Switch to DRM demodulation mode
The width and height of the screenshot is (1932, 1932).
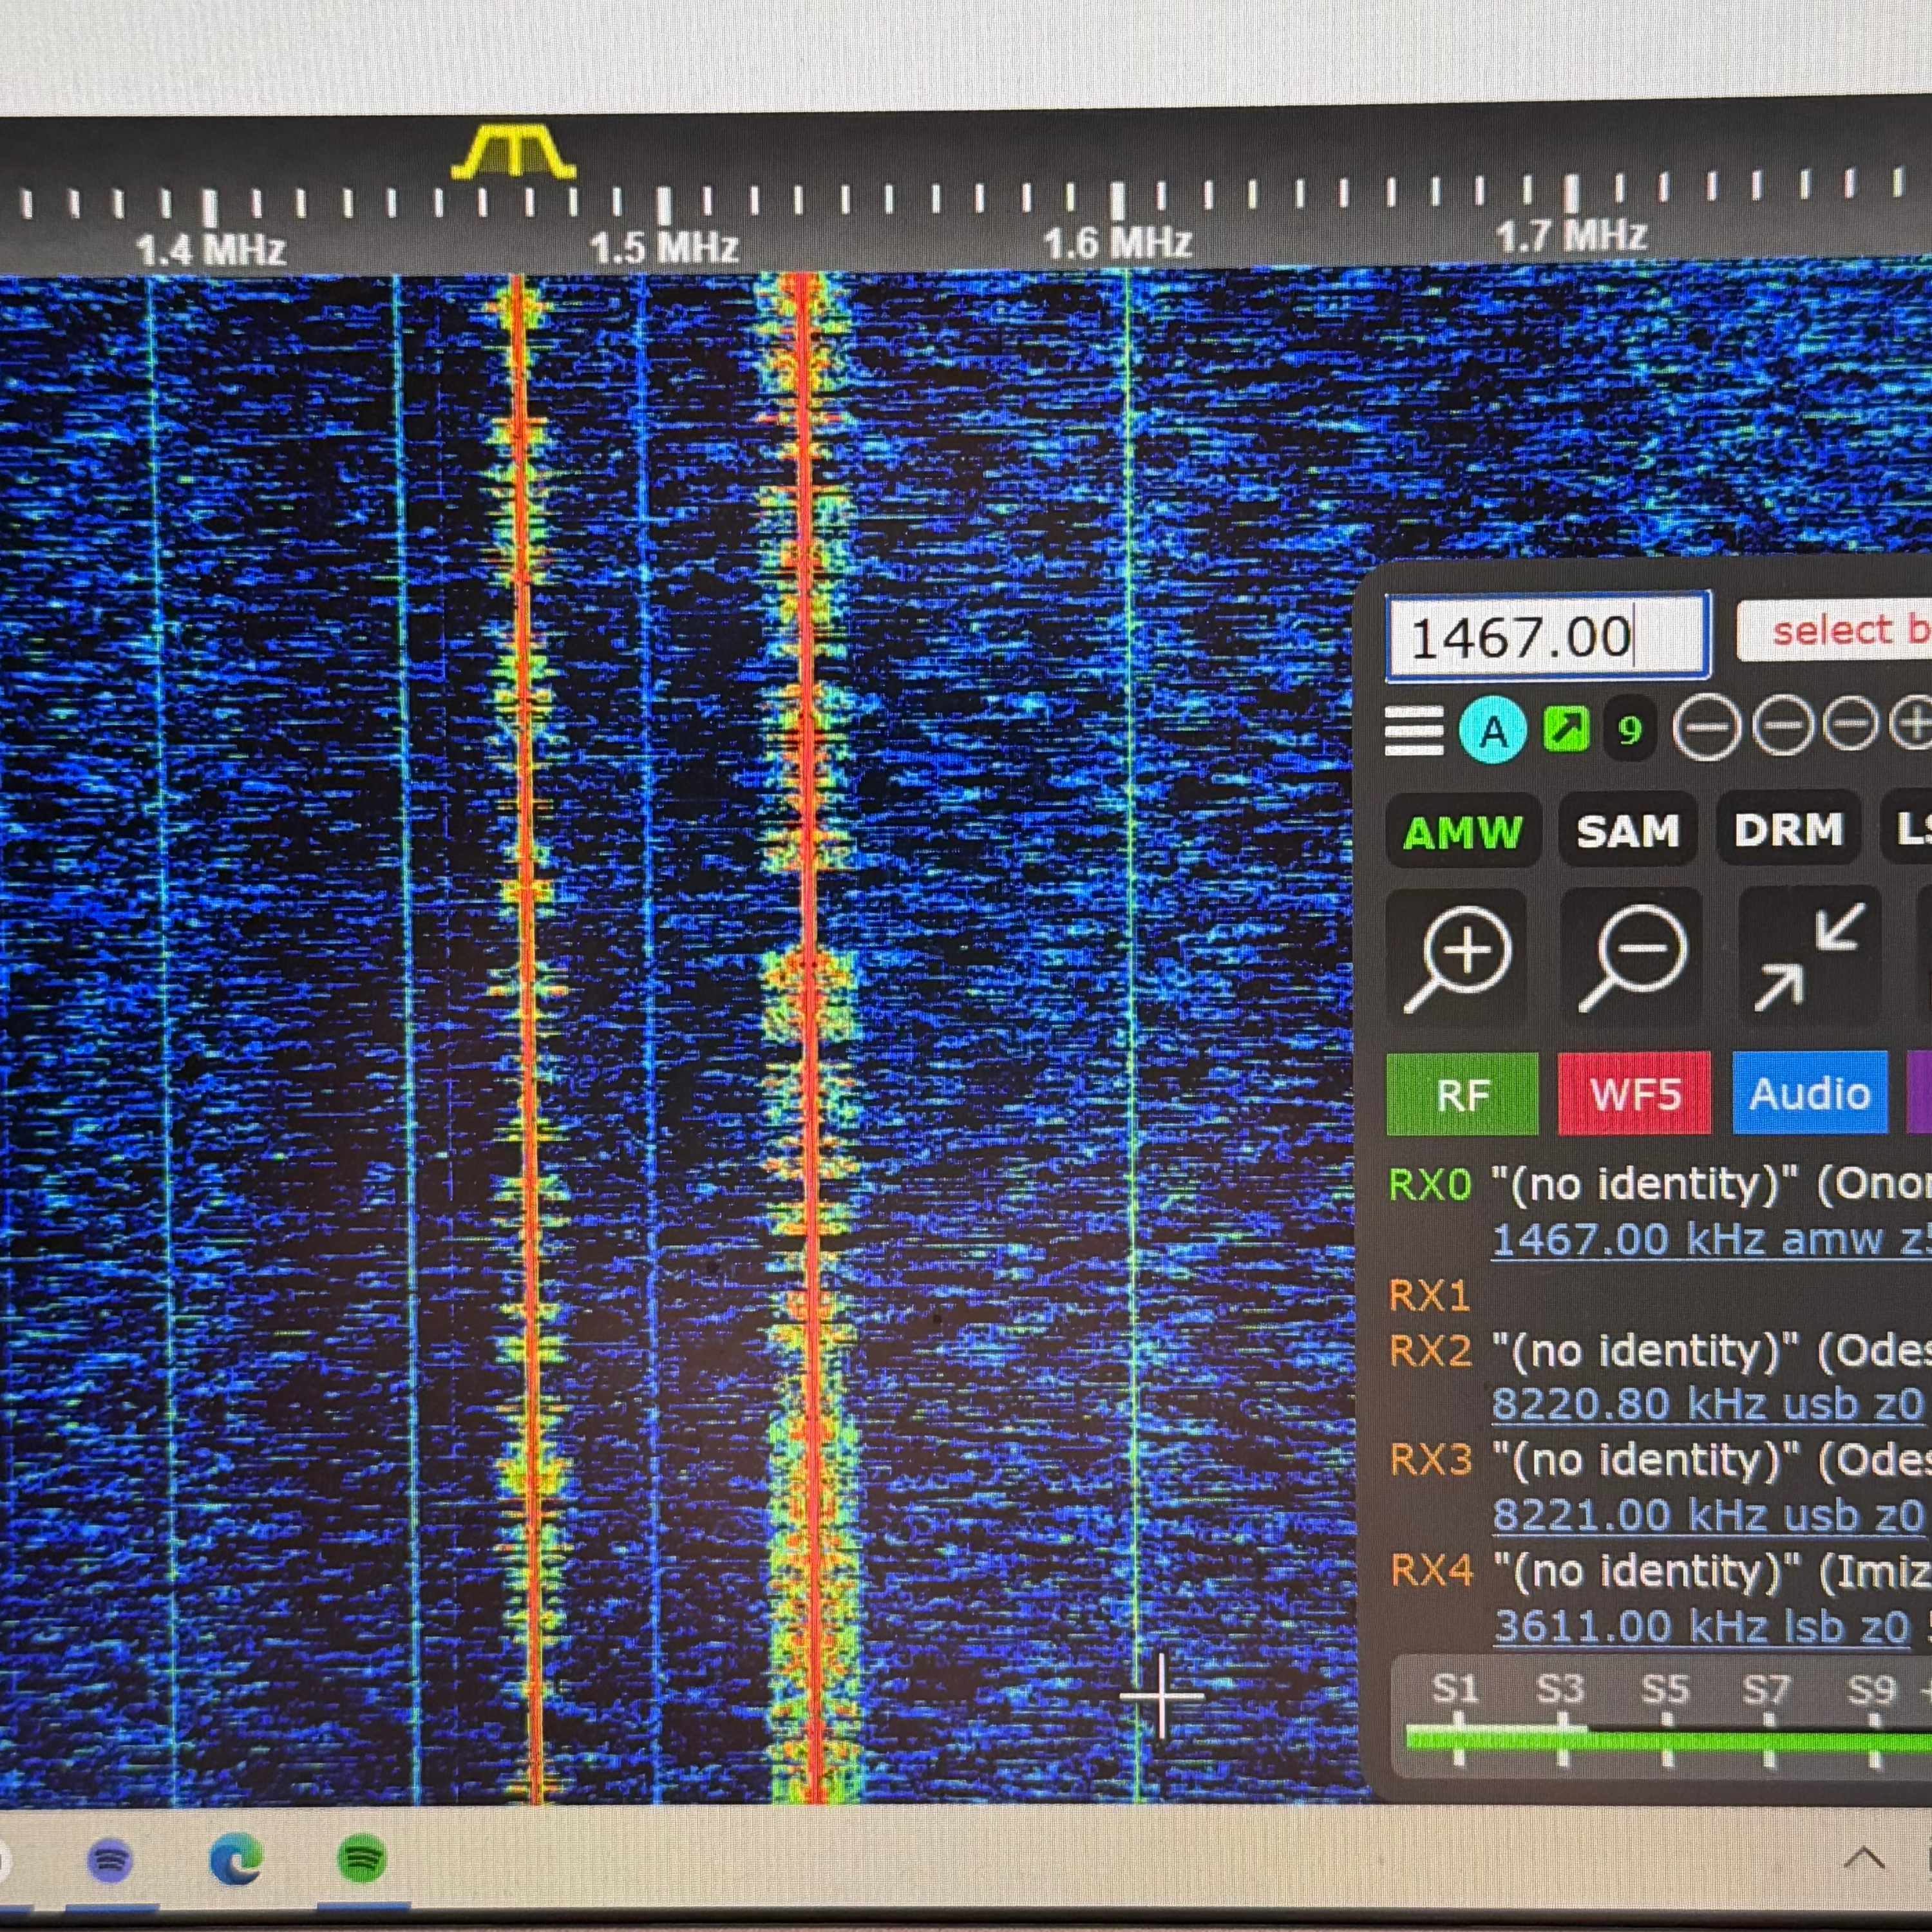1788,828
